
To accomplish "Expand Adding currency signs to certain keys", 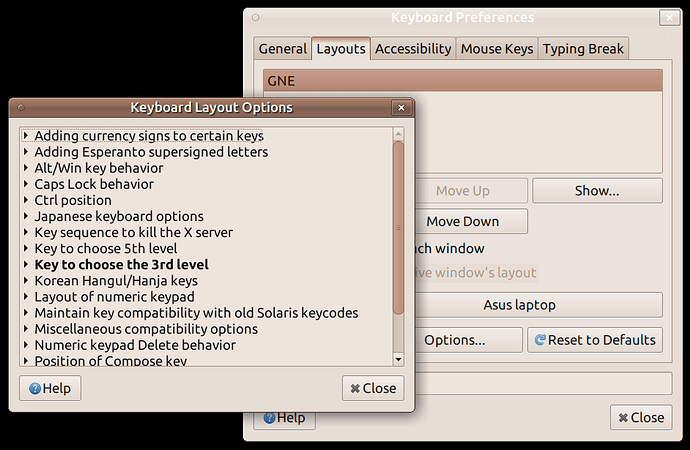I will [26, 135].
